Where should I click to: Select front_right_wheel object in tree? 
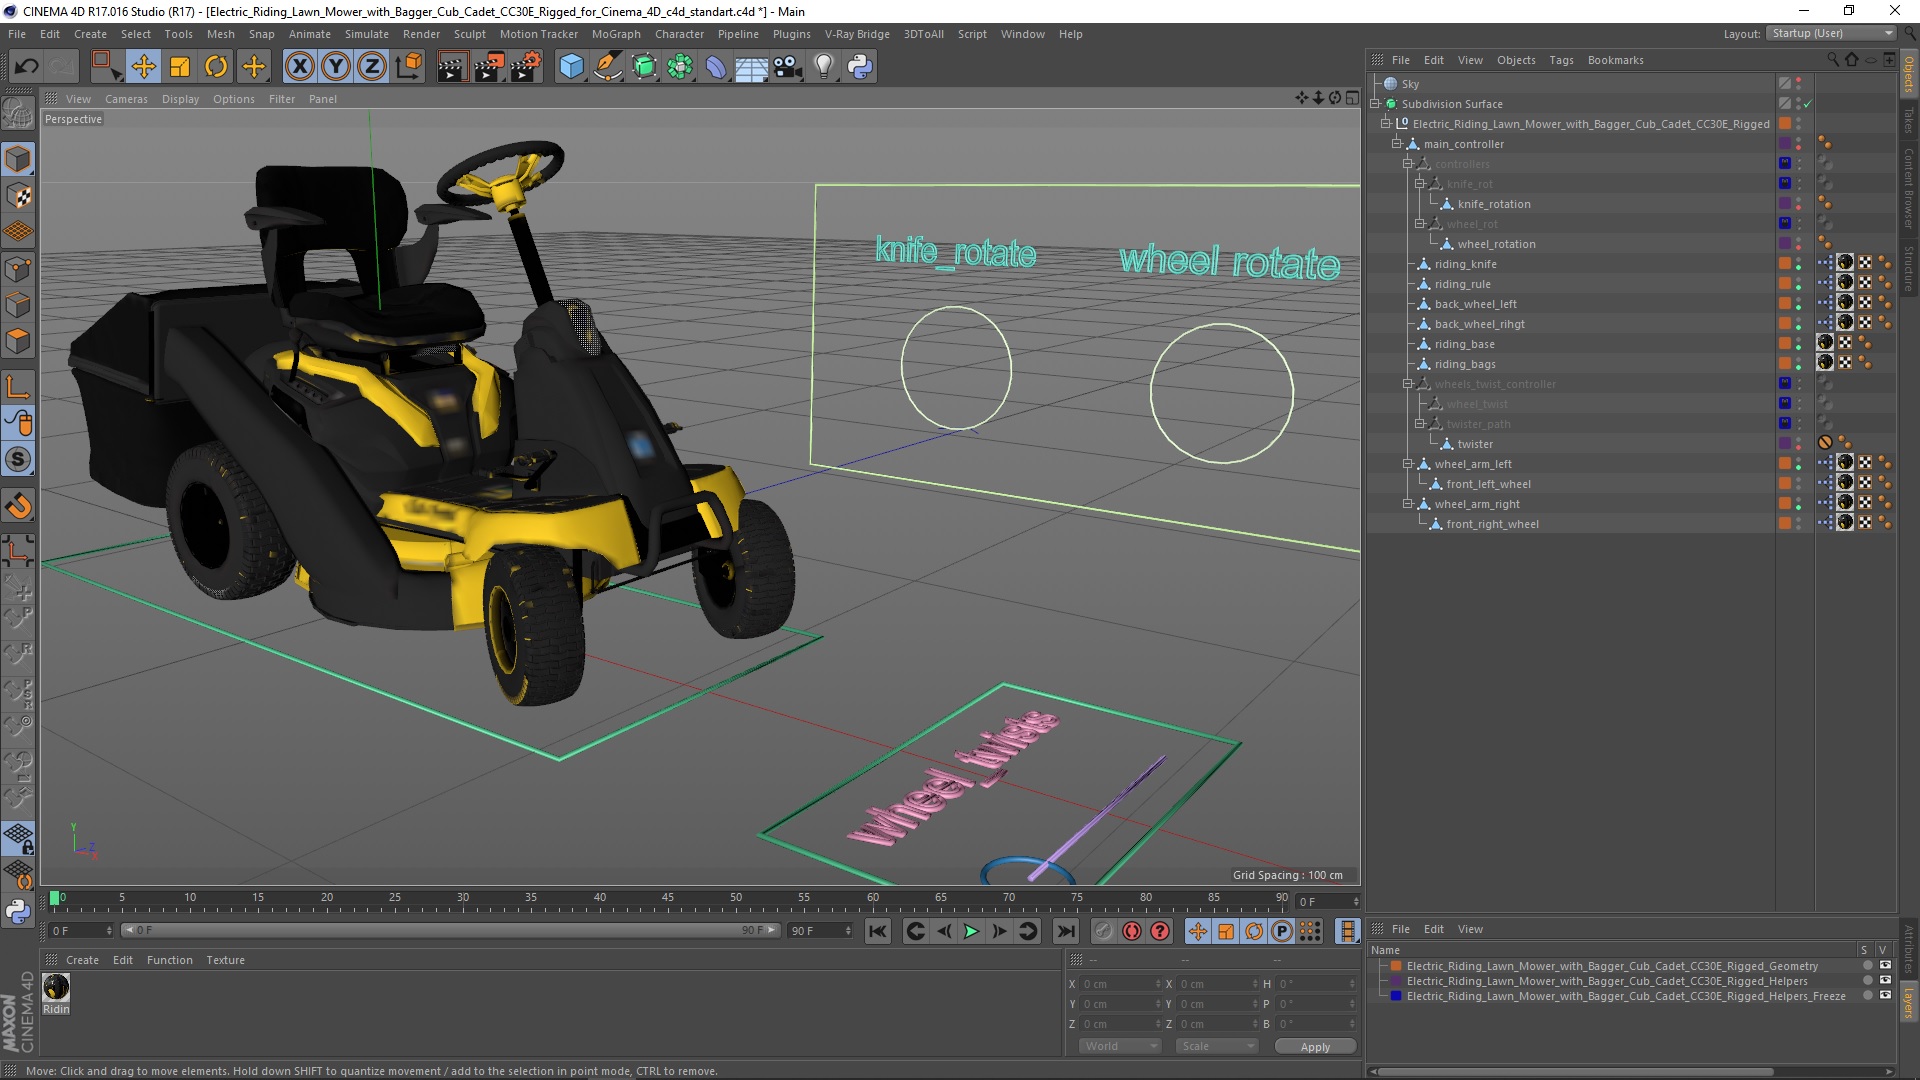[1492, 524]
